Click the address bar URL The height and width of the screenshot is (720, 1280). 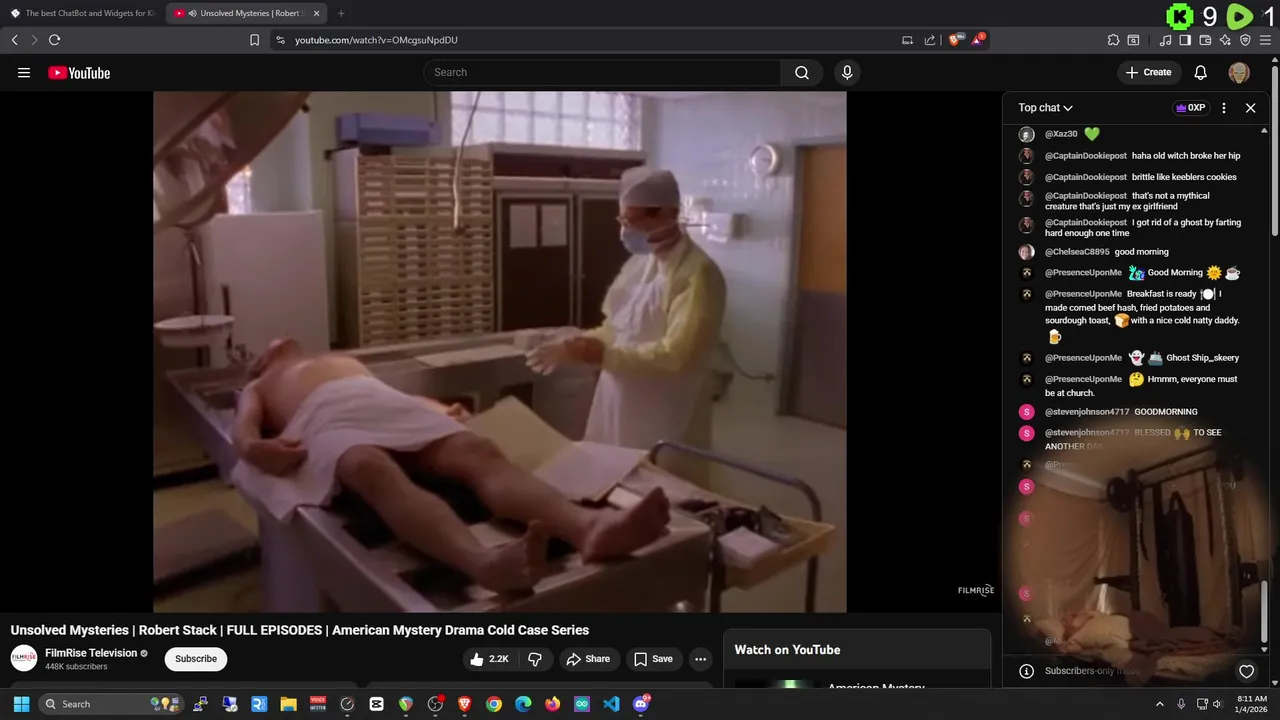376,40
